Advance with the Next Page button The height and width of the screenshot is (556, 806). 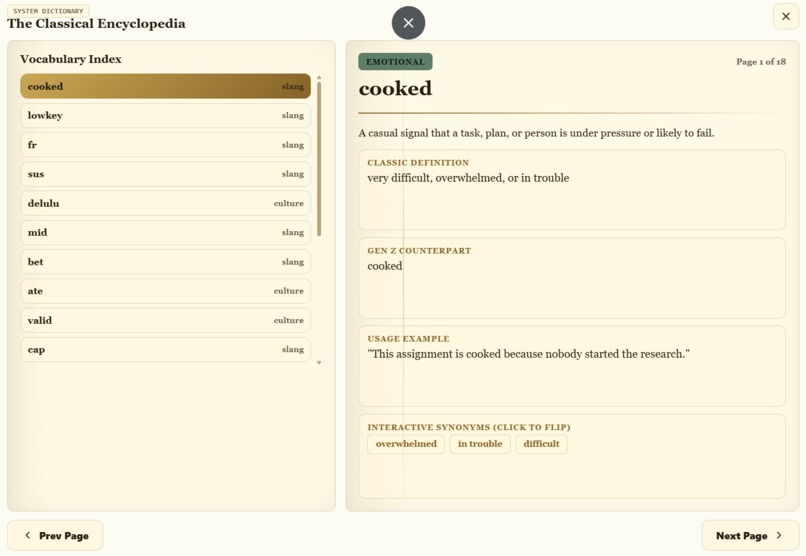(750, 535)
